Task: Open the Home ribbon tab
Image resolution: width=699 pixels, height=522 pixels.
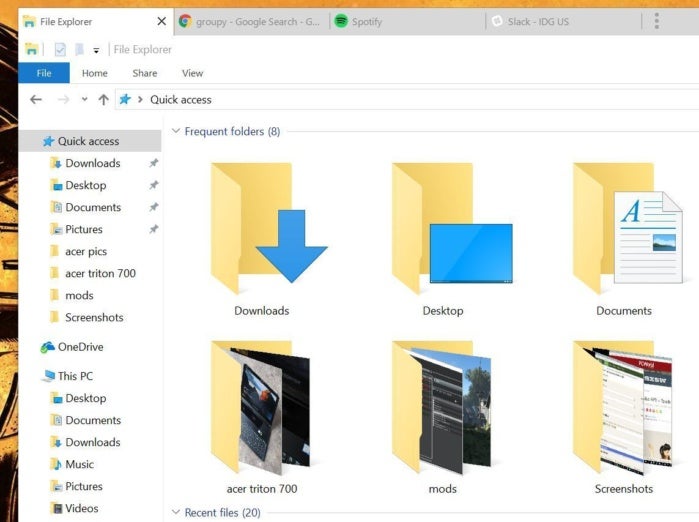Action: pyautogui.click(x=95, y=73)
